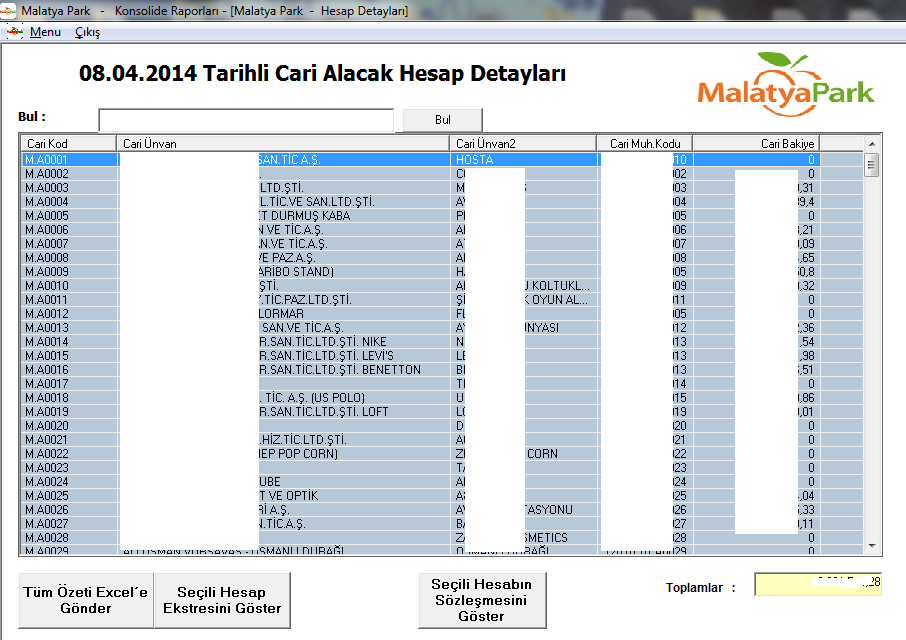Screen dimensions: 906x640
Task: Click the Bul search button
Action: (x=443, y=120)
